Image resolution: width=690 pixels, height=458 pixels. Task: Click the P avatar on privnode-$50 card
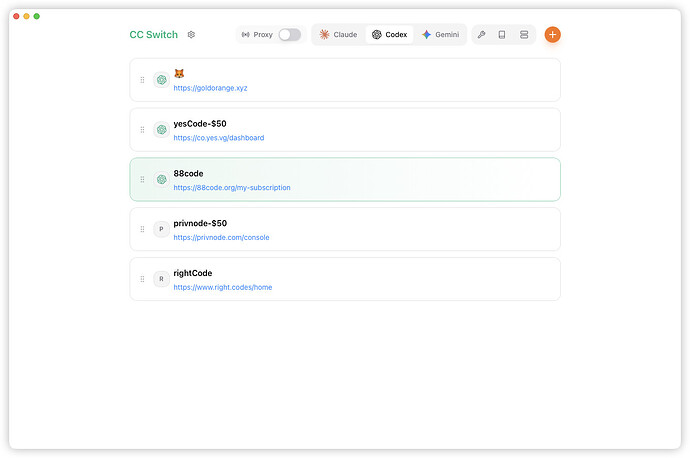coord(161,229)
